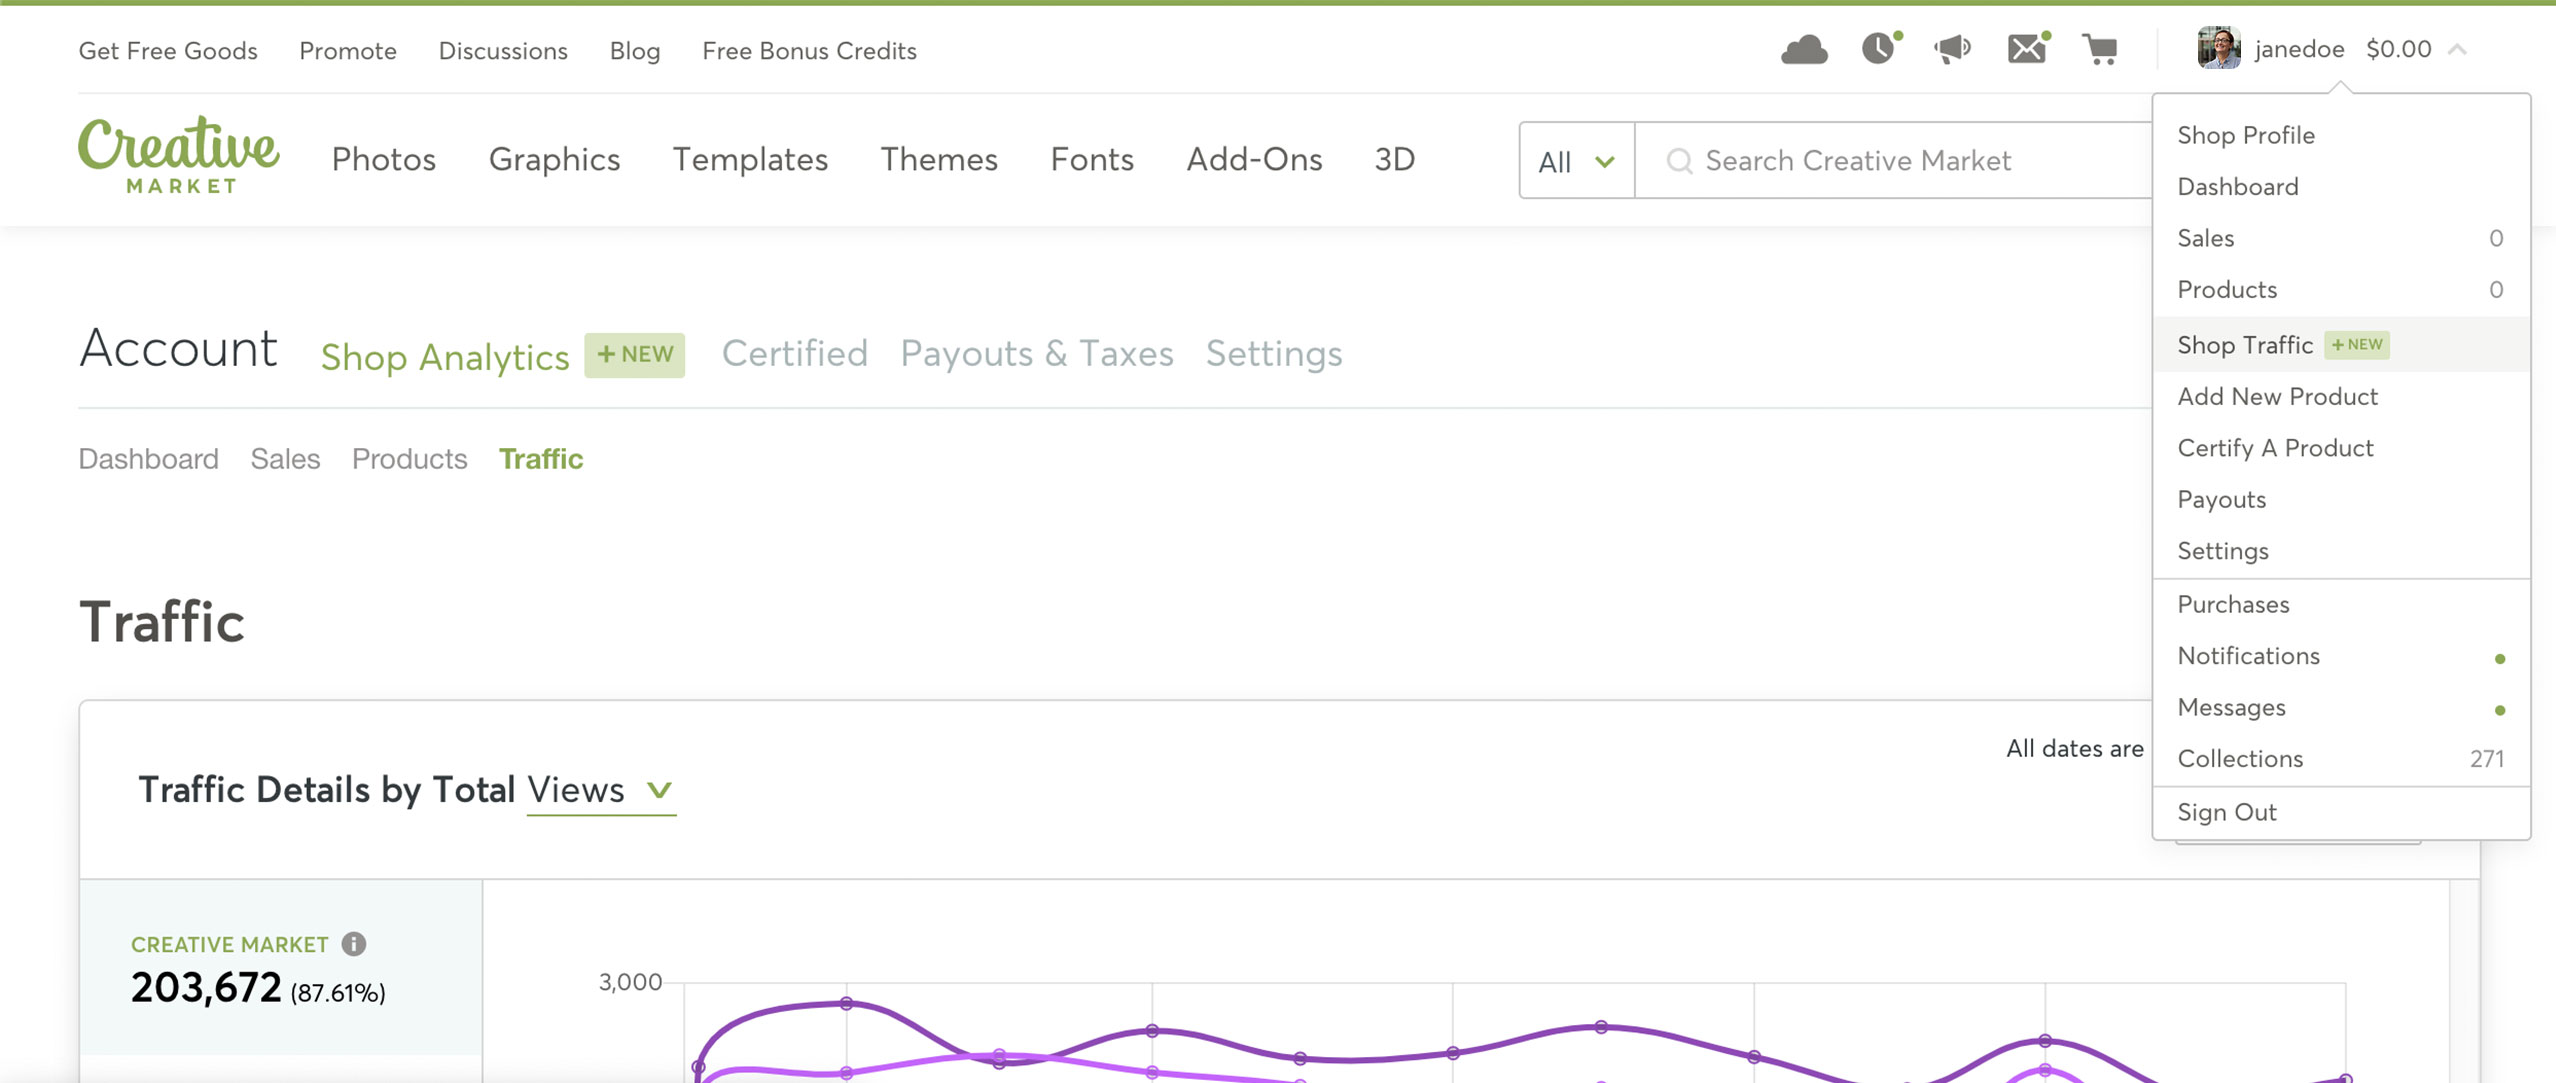
Task: Select Shop Traffic in account menu
Action: coord(2341,344)
